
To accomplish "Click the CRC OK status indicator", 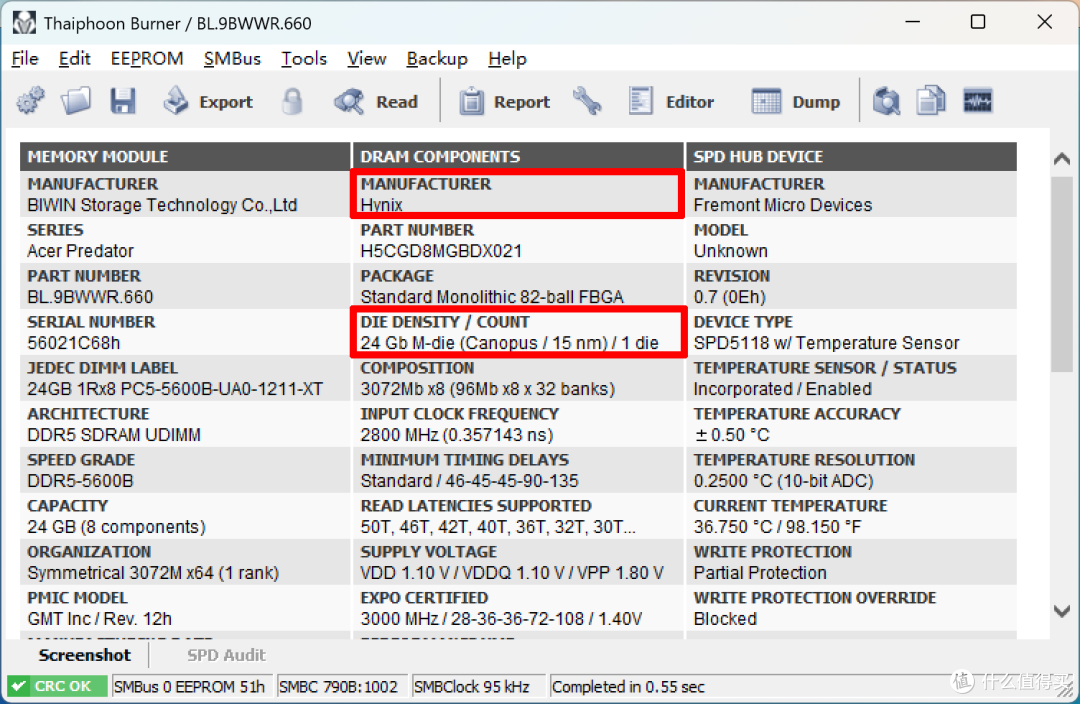I will coord(57,687).
